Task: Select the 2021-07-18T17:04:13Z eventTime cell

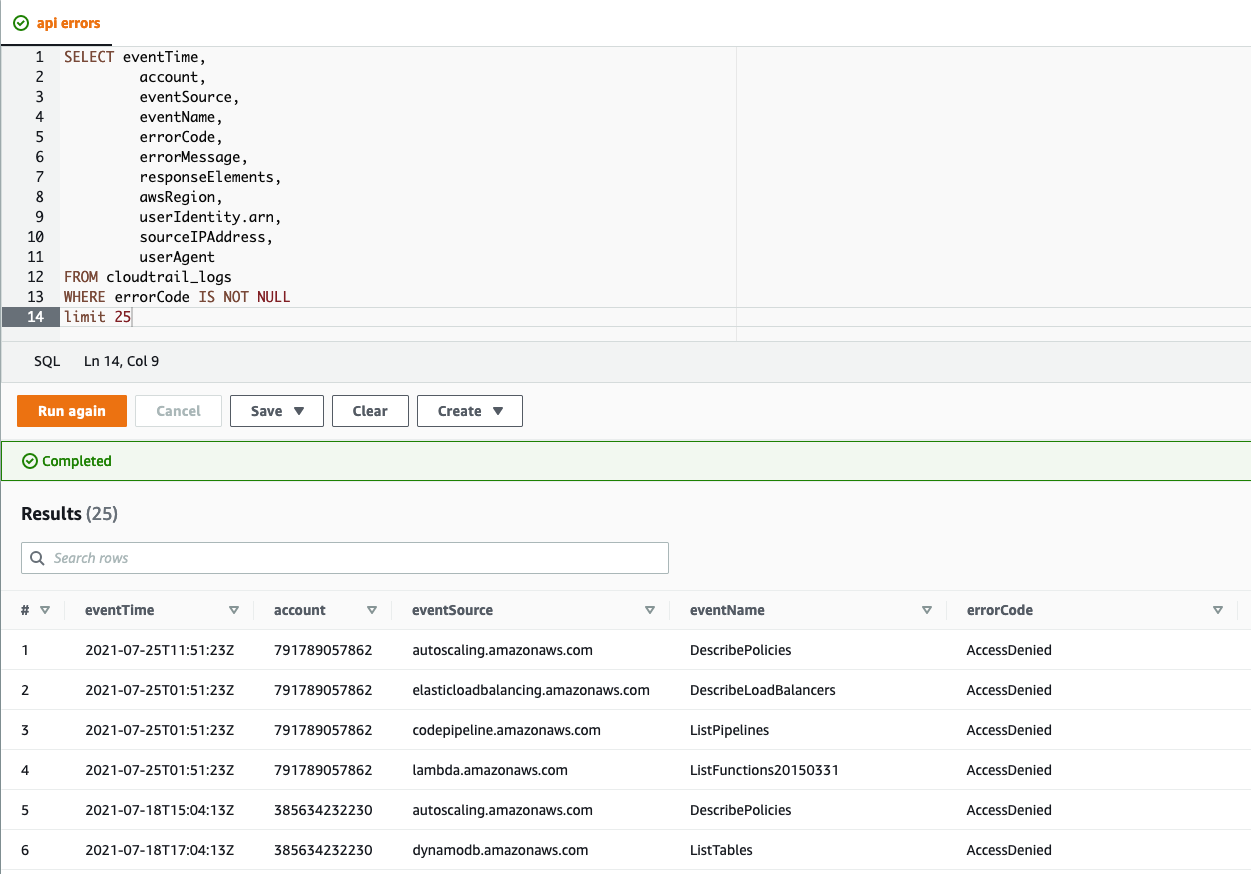Action: pyautogui.click(x=160, y=850)
